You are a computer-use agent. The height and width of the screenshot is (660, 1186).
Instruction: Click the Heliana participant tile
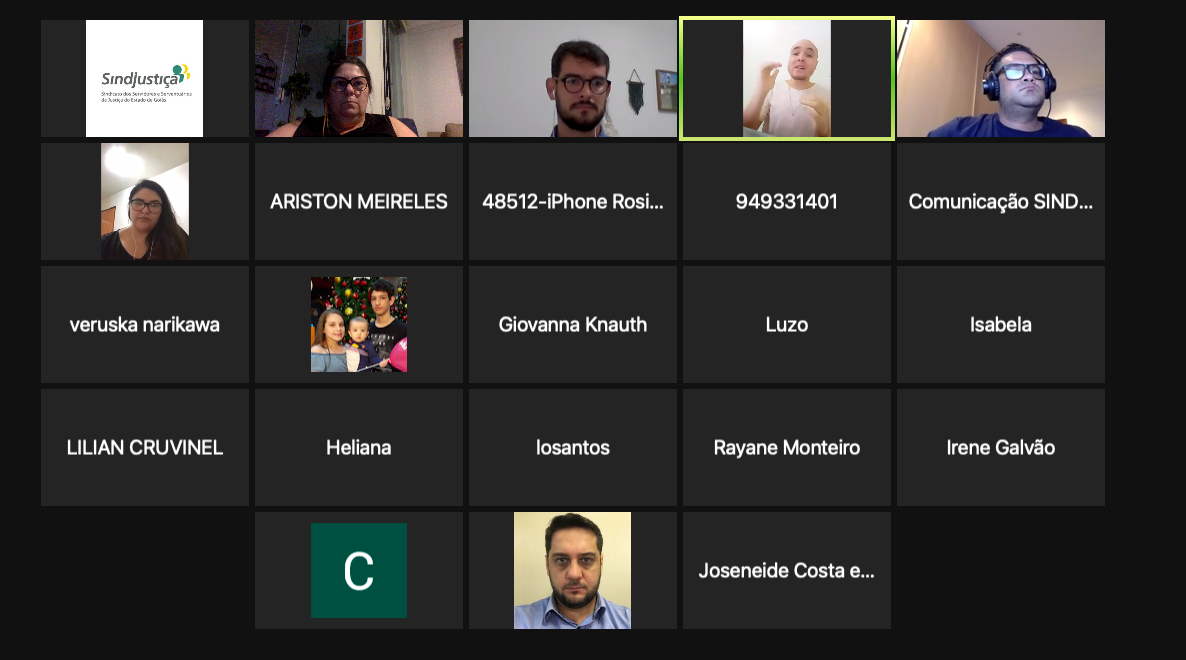(x=359, y=448)
